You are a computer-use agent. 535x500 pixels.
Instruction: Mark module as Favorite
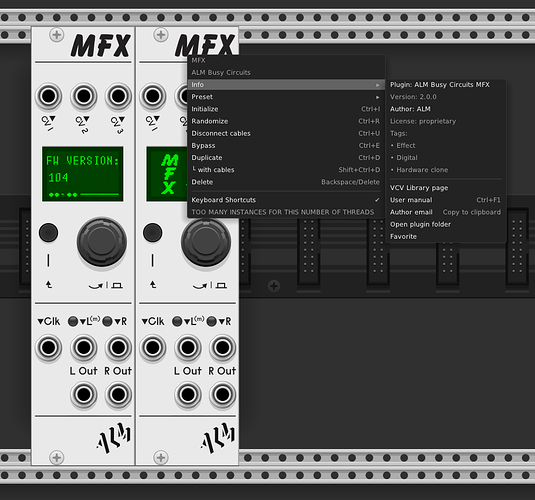click(x=445, y=237)
